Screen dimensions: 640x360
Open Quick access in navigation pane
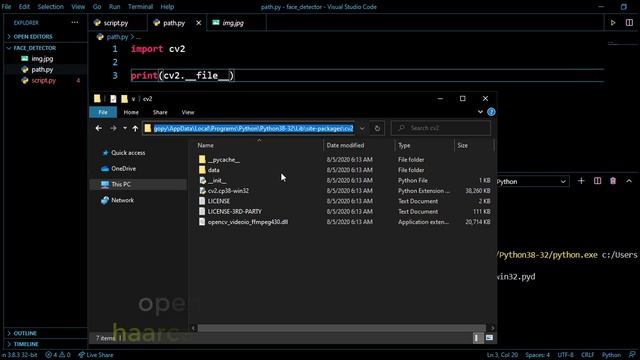128,153
